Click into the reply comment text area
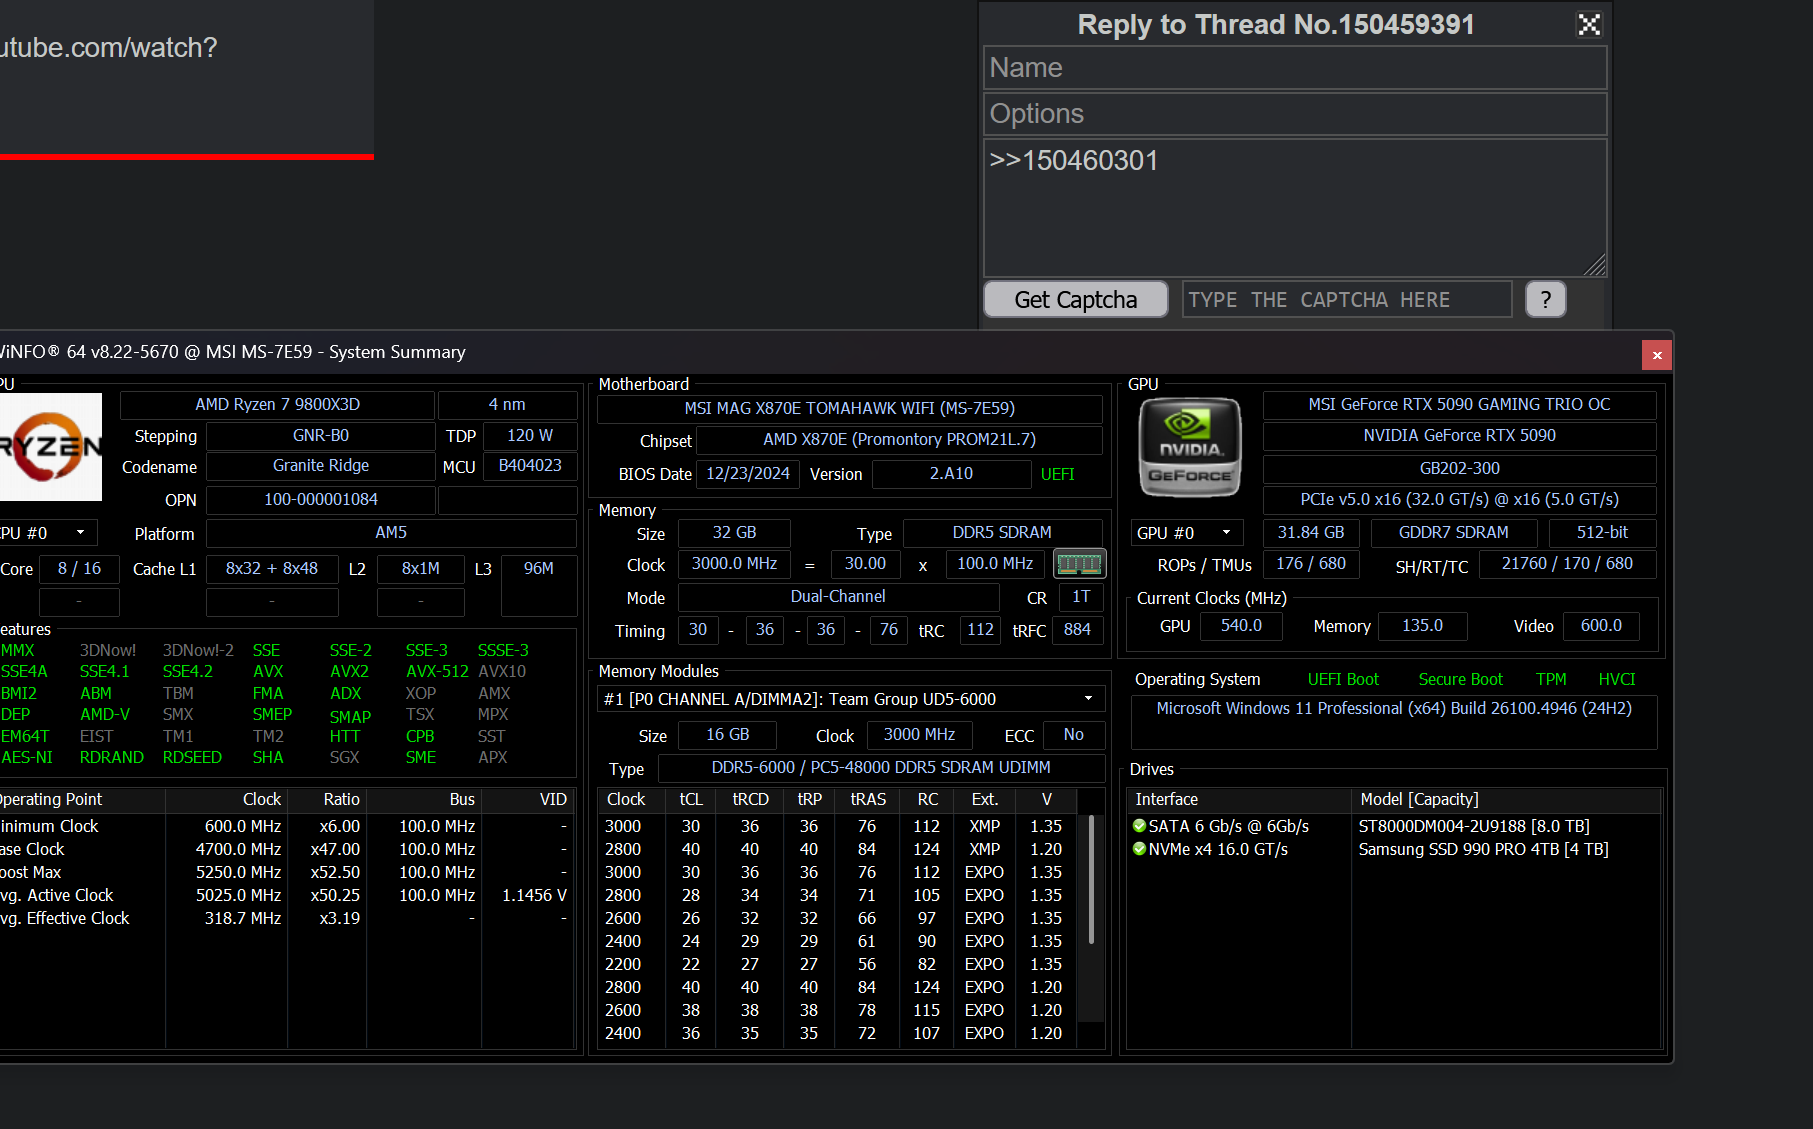The width and height of the screenshot is (1813, 1129). point(1295,208)
